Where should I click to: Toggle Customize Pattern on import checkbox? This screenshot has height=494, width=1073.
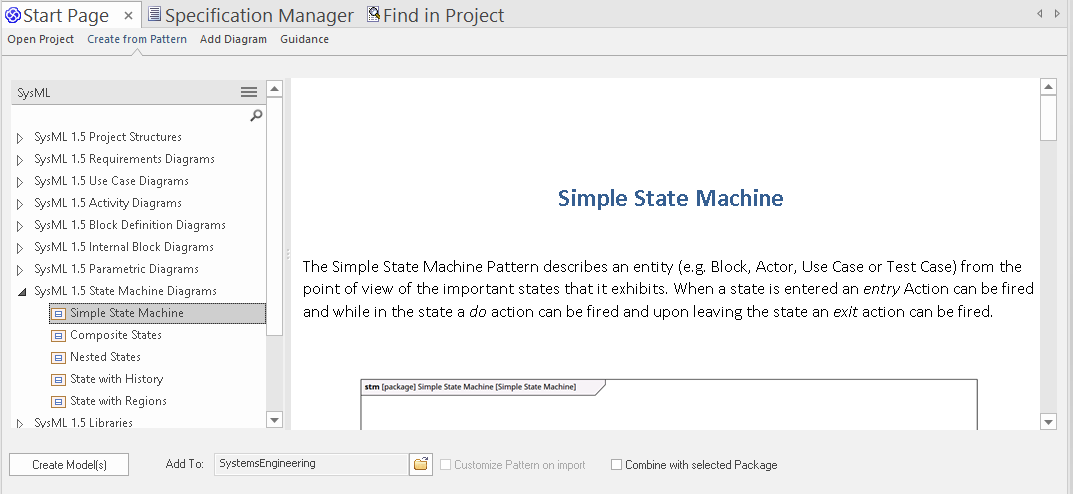(445, 465)
